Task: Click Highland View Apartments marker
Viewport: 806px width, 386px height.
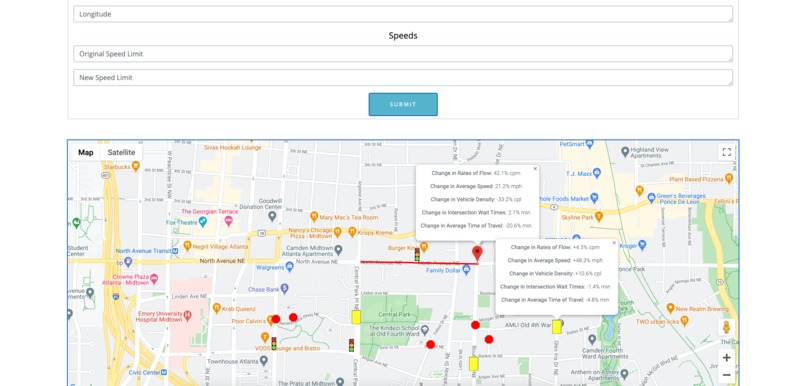Action: click(625, 152)
